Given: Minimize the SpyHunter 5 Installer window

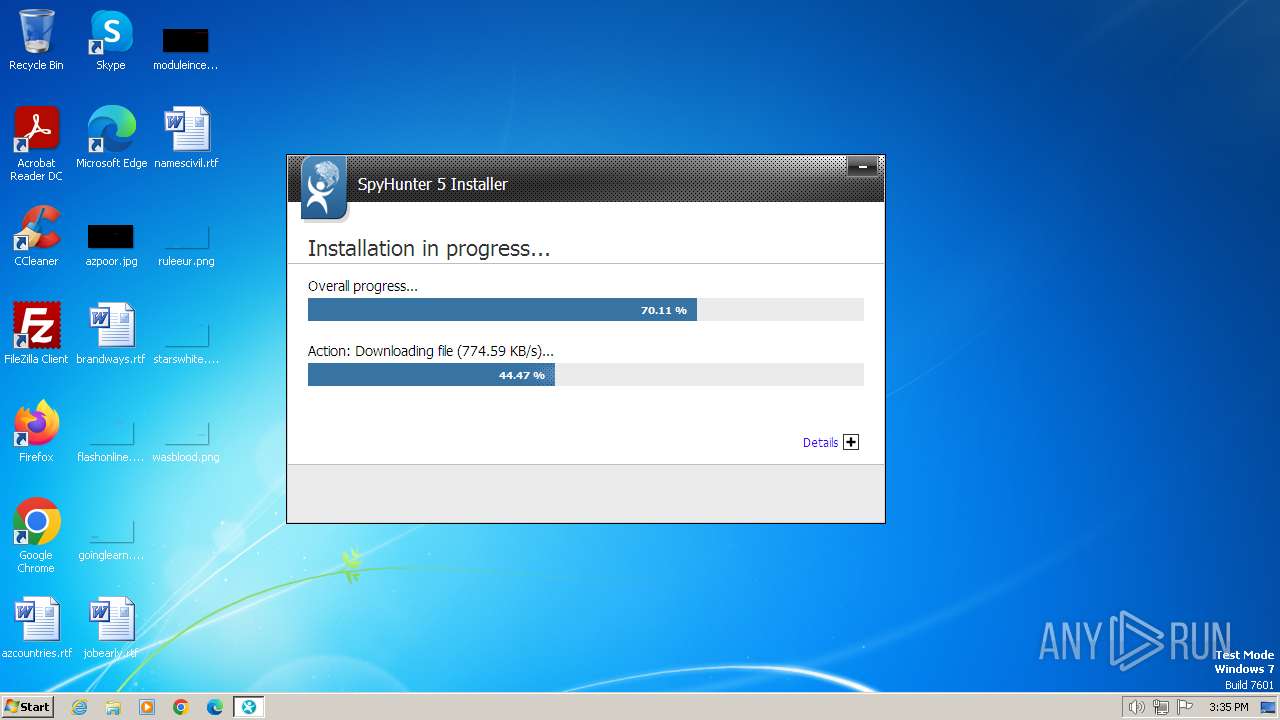Looking at the screenshot, I should (862, 167).
